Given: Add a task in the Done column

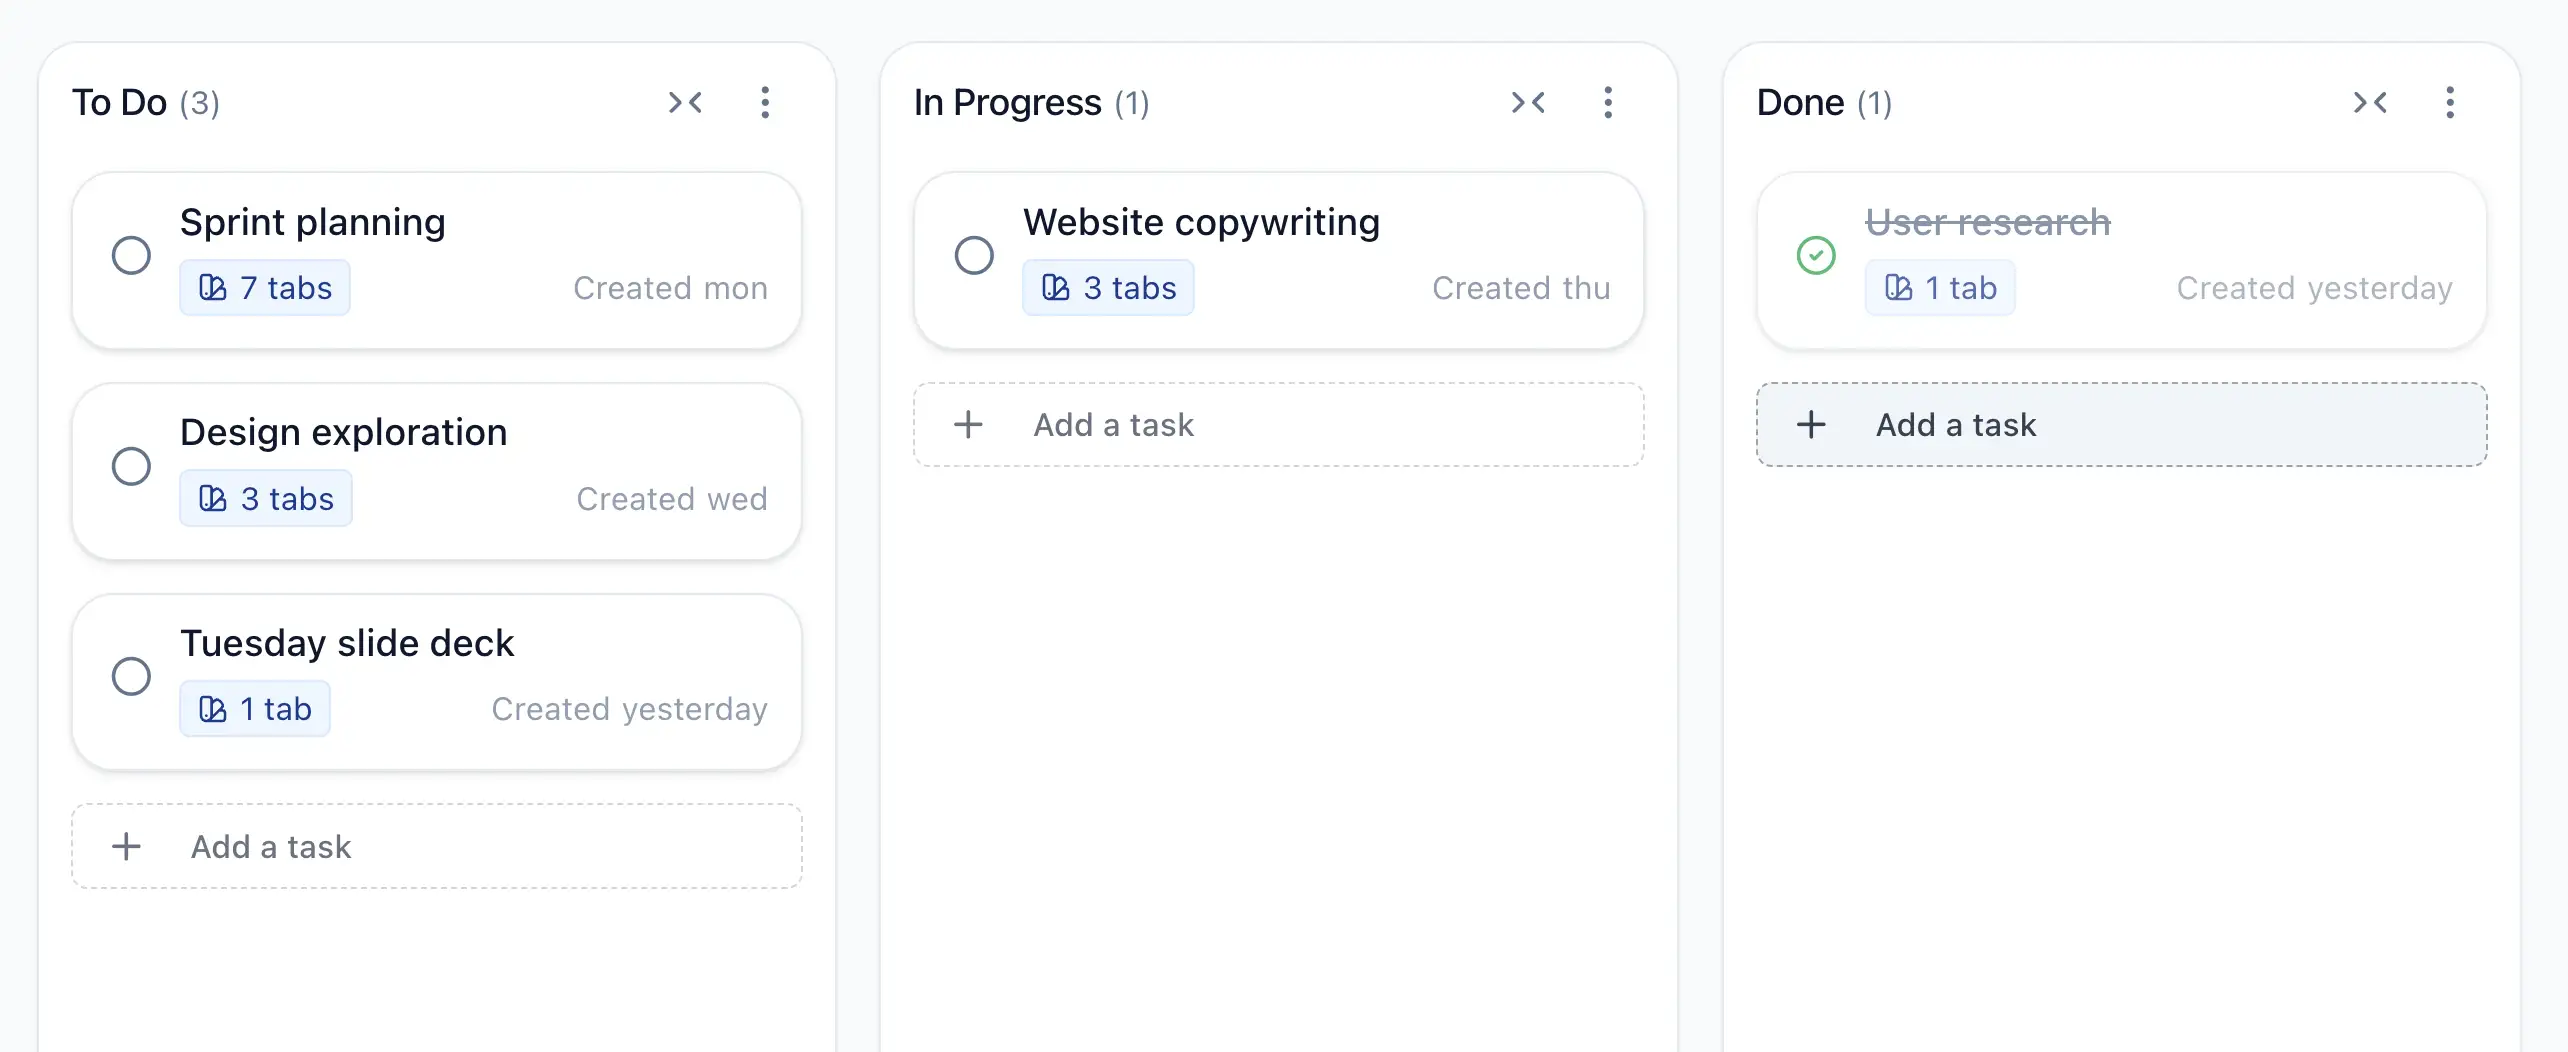Looking at the screenshot, I should (2122, 425).
